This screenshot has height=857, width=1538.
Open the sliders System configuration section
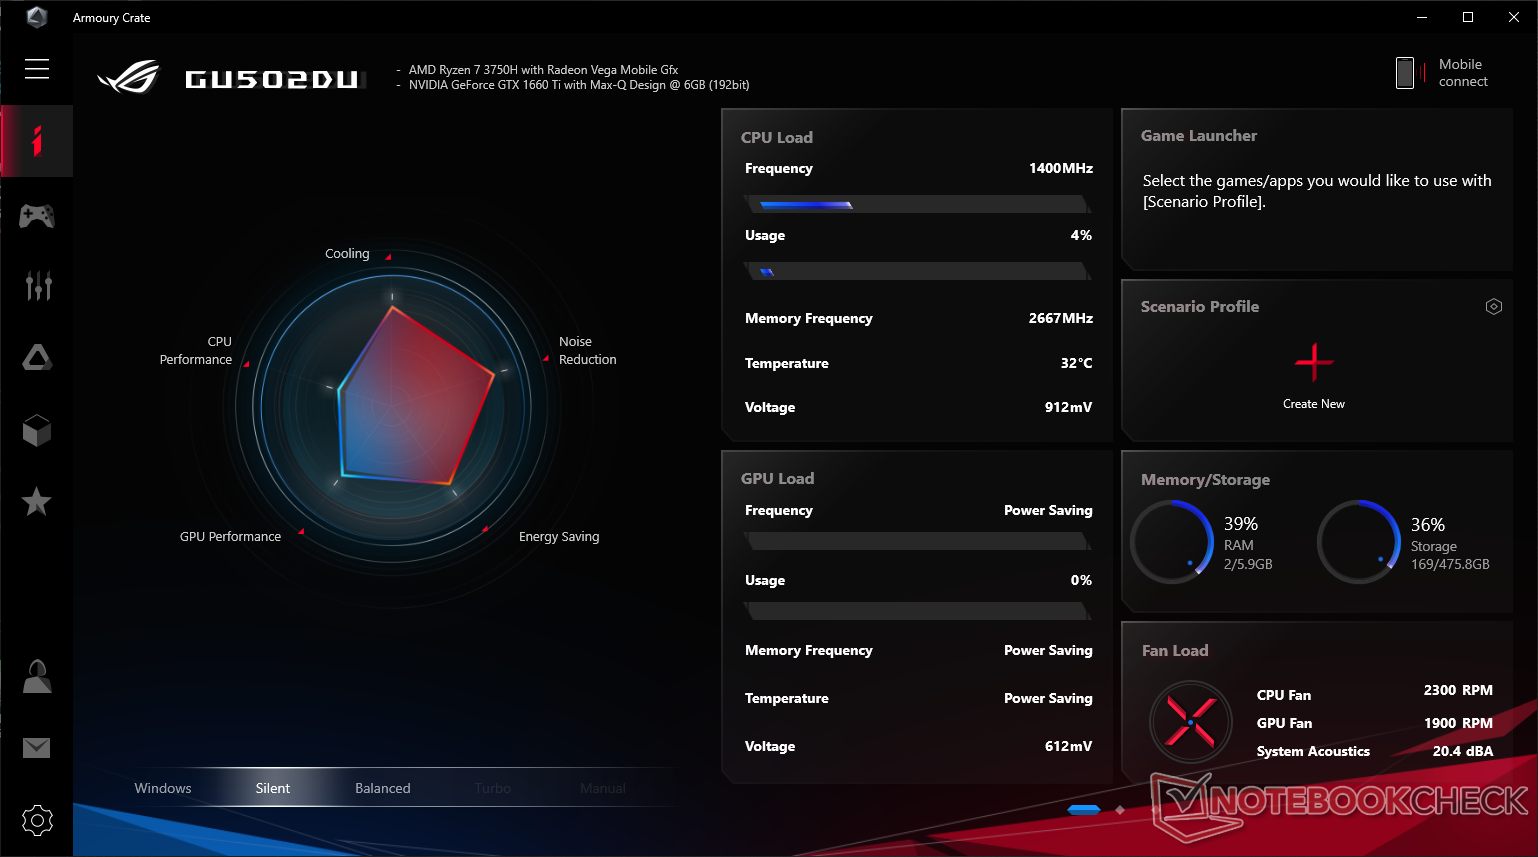point(38,286)
